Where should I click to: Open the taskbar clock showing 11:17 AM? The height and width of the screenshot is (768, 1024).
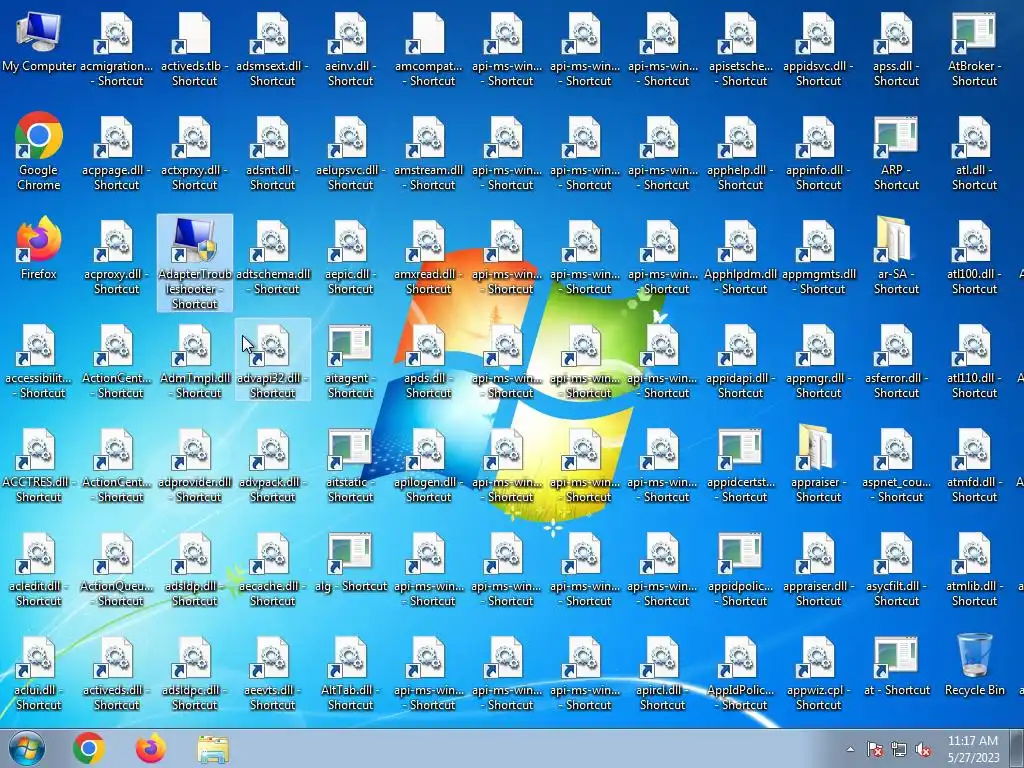[973, 748]
